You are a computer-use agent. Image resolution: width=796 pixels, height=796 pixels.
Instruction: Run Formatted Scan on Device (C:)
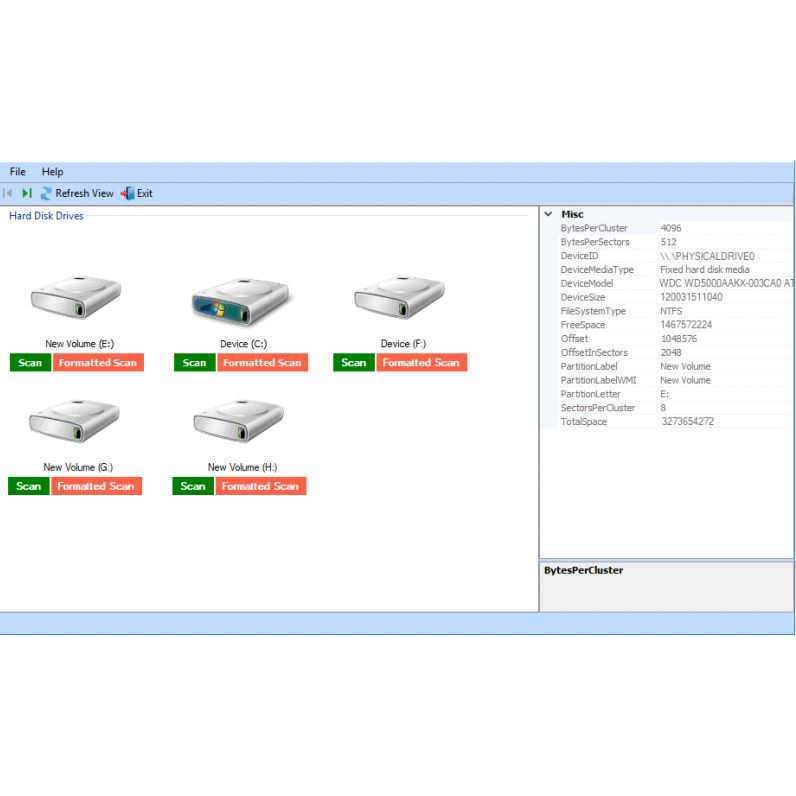click(262, 363)
